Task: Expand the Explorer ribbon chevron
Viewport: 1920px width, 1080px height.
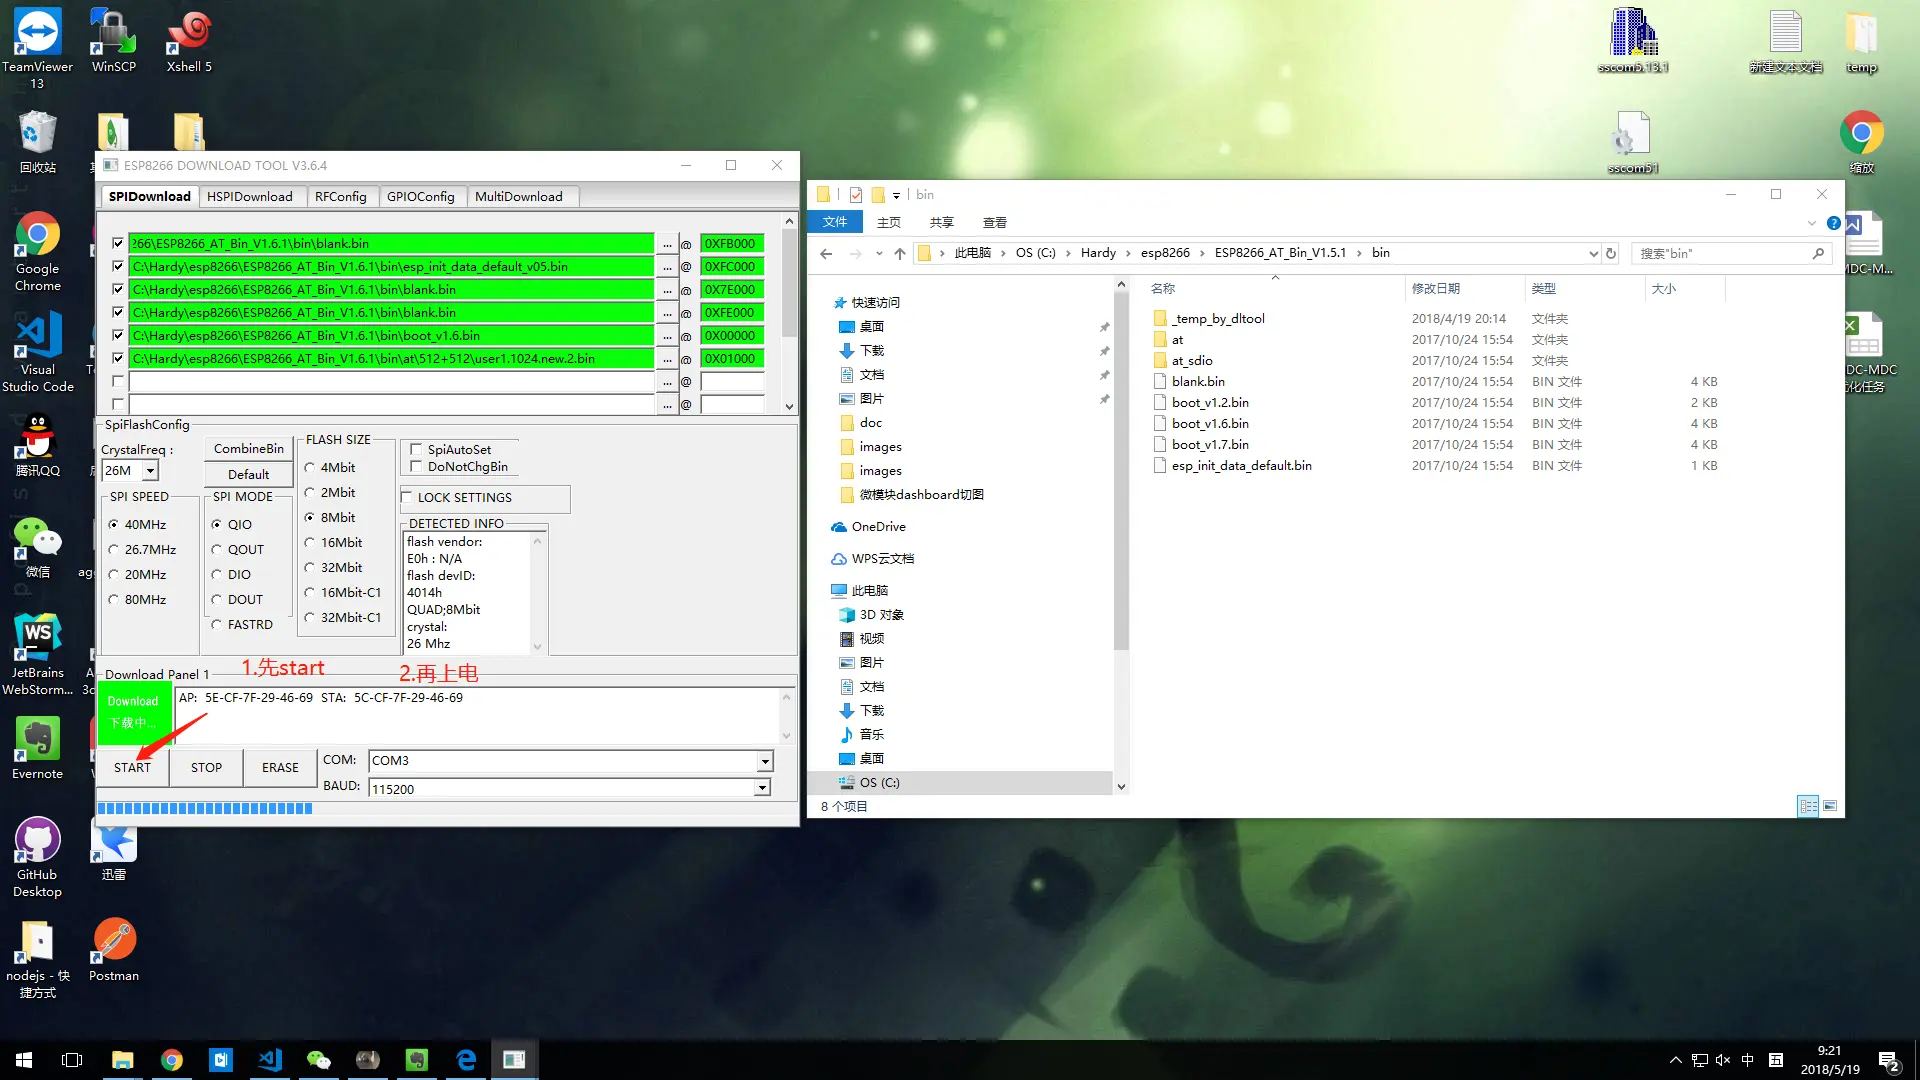Action: tap(1812, 223)
